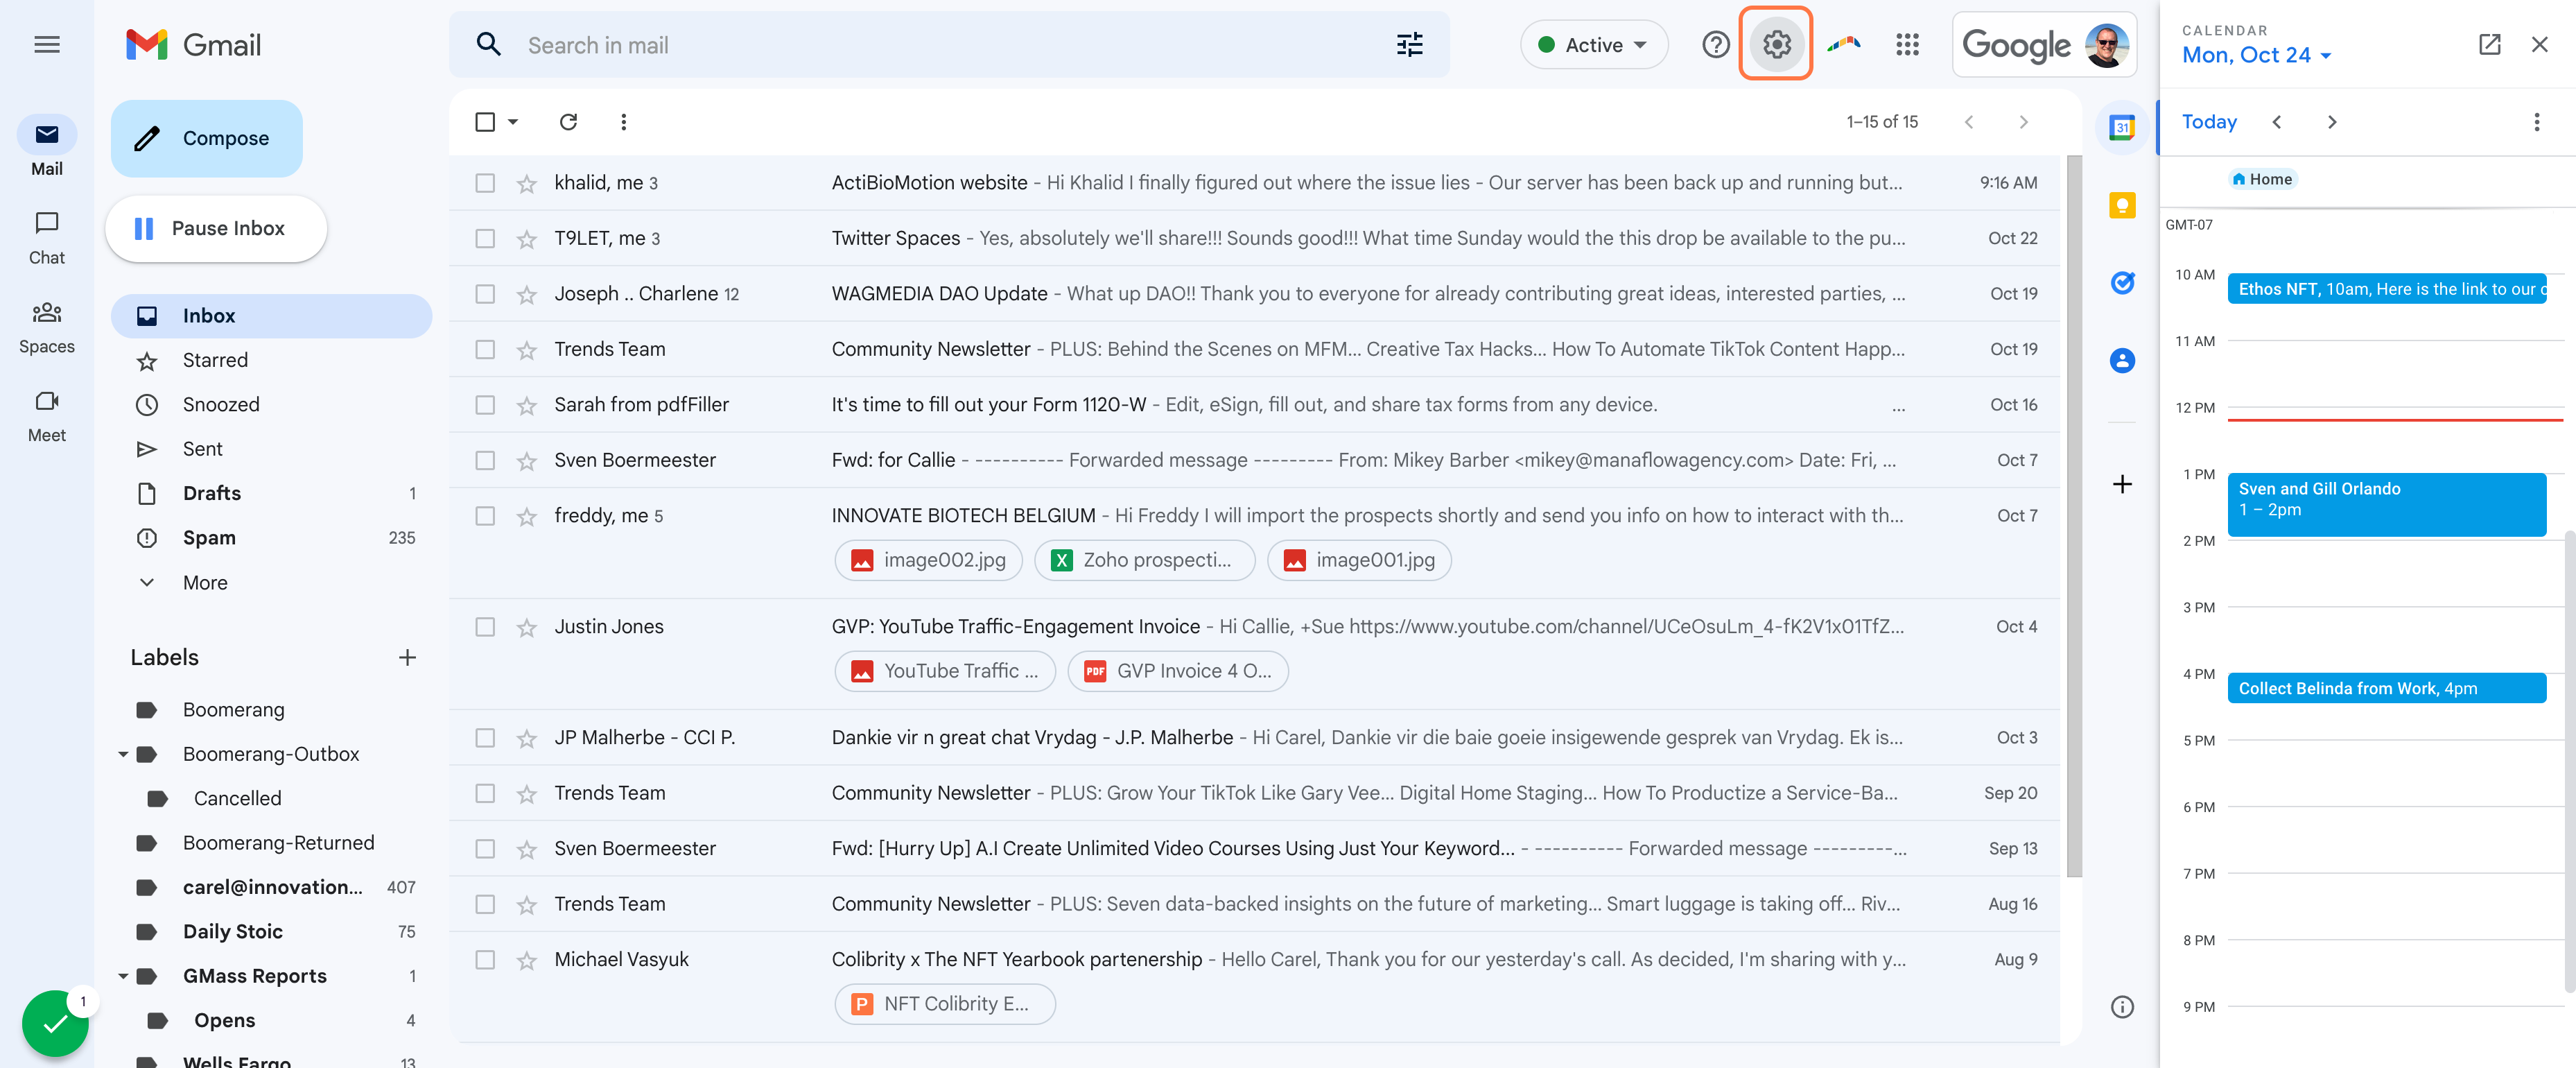The height and width of the screenshot is (1068, 2576).
Task: Expand the More folders list
Action: coord(204,583)
